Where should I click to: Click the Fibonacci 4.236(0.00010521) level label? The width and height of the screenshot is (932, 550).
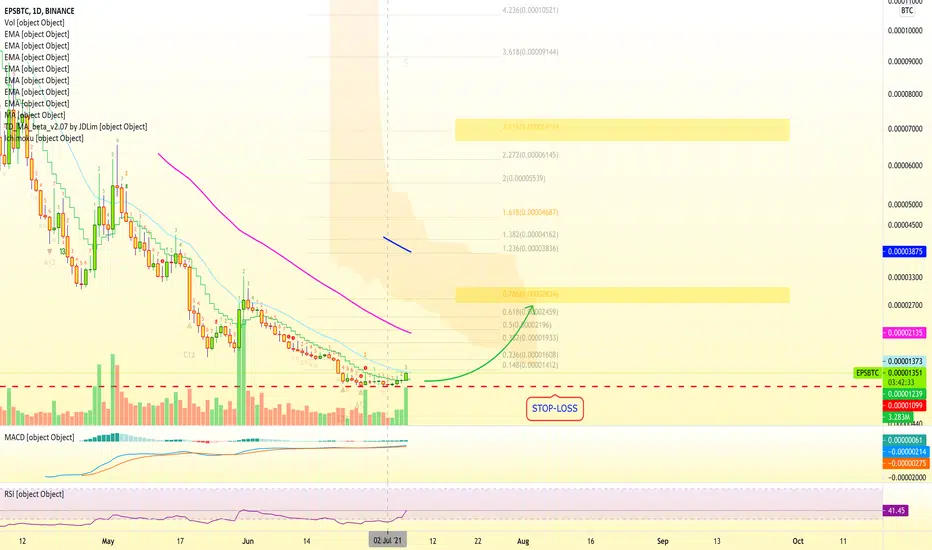pyautogui.click(x=530, y=10)
